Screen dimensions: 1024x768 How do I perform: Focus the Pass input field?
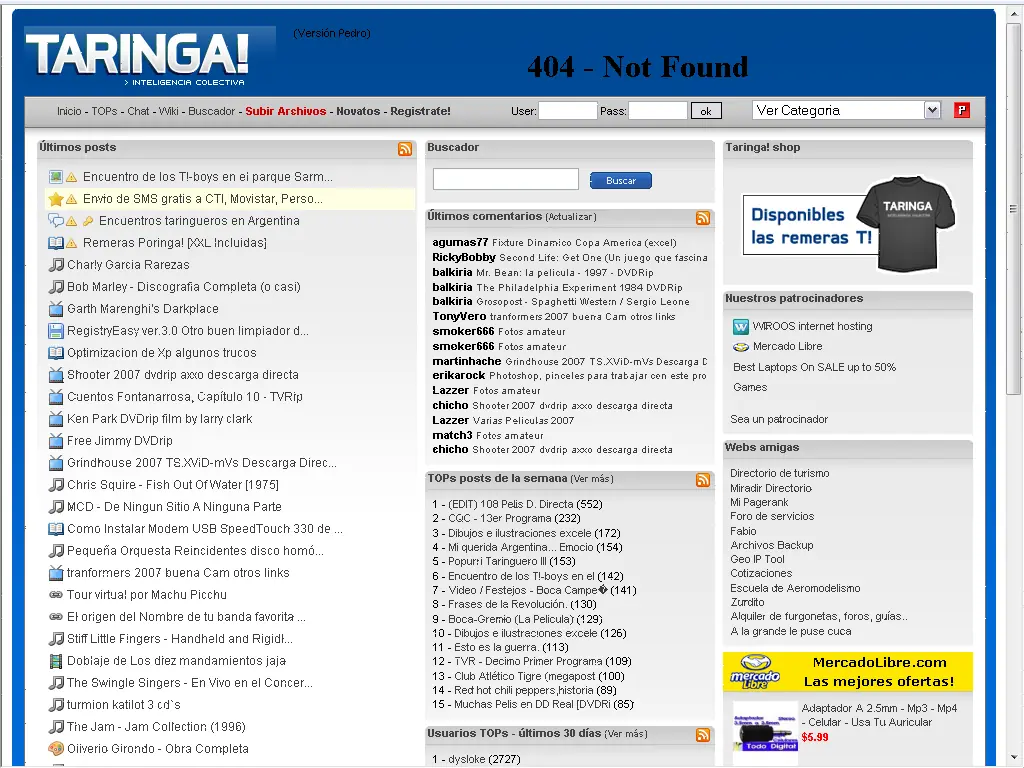click(x=658, y=111)
